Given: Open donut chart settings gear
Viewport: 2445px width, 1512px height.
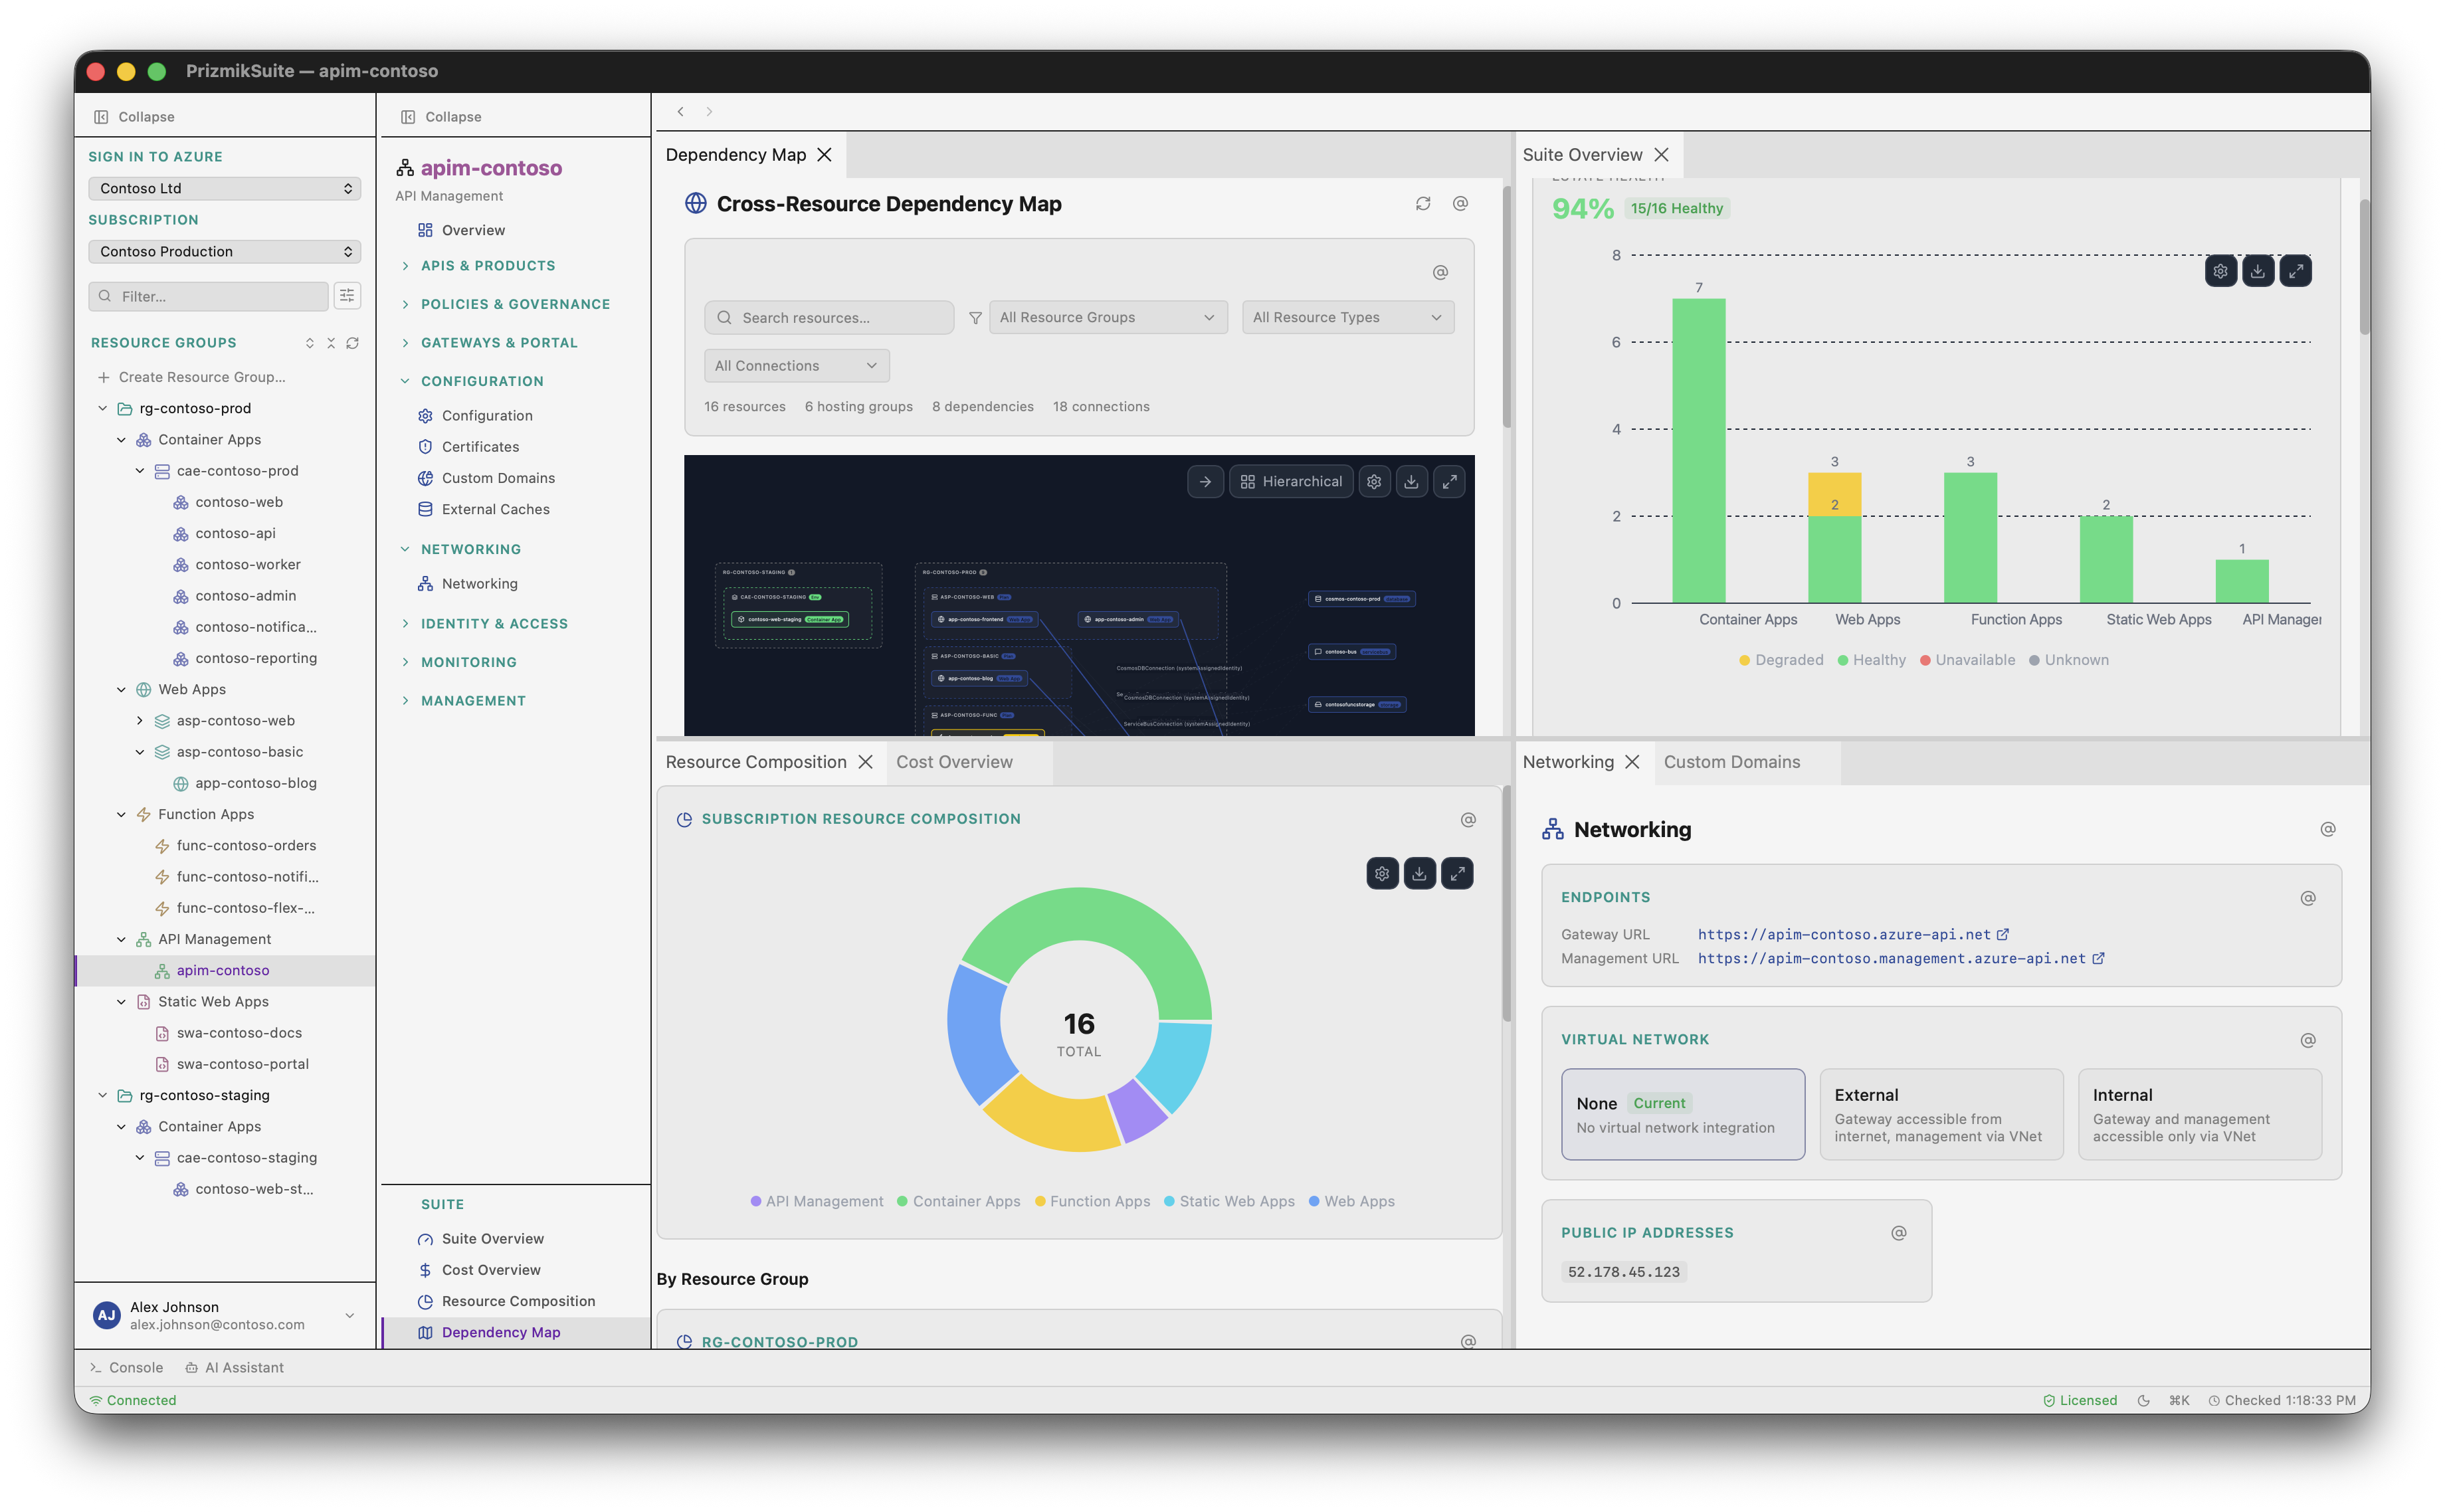Looking at the screenshot, I should point(1382,874).
